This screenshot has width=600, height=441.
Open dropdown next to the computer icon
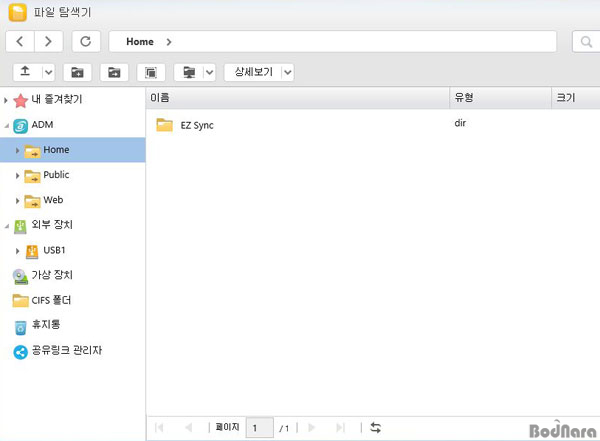click(209, 72)
